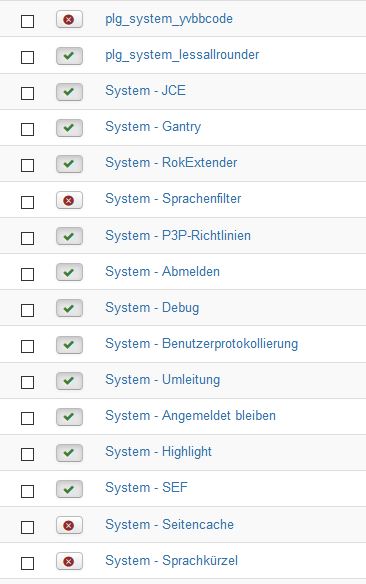Image resolution: width=366 pixels, height=584 pixels.
Task: Open the System - Seitencache plugin
Action: coord(169,524)
